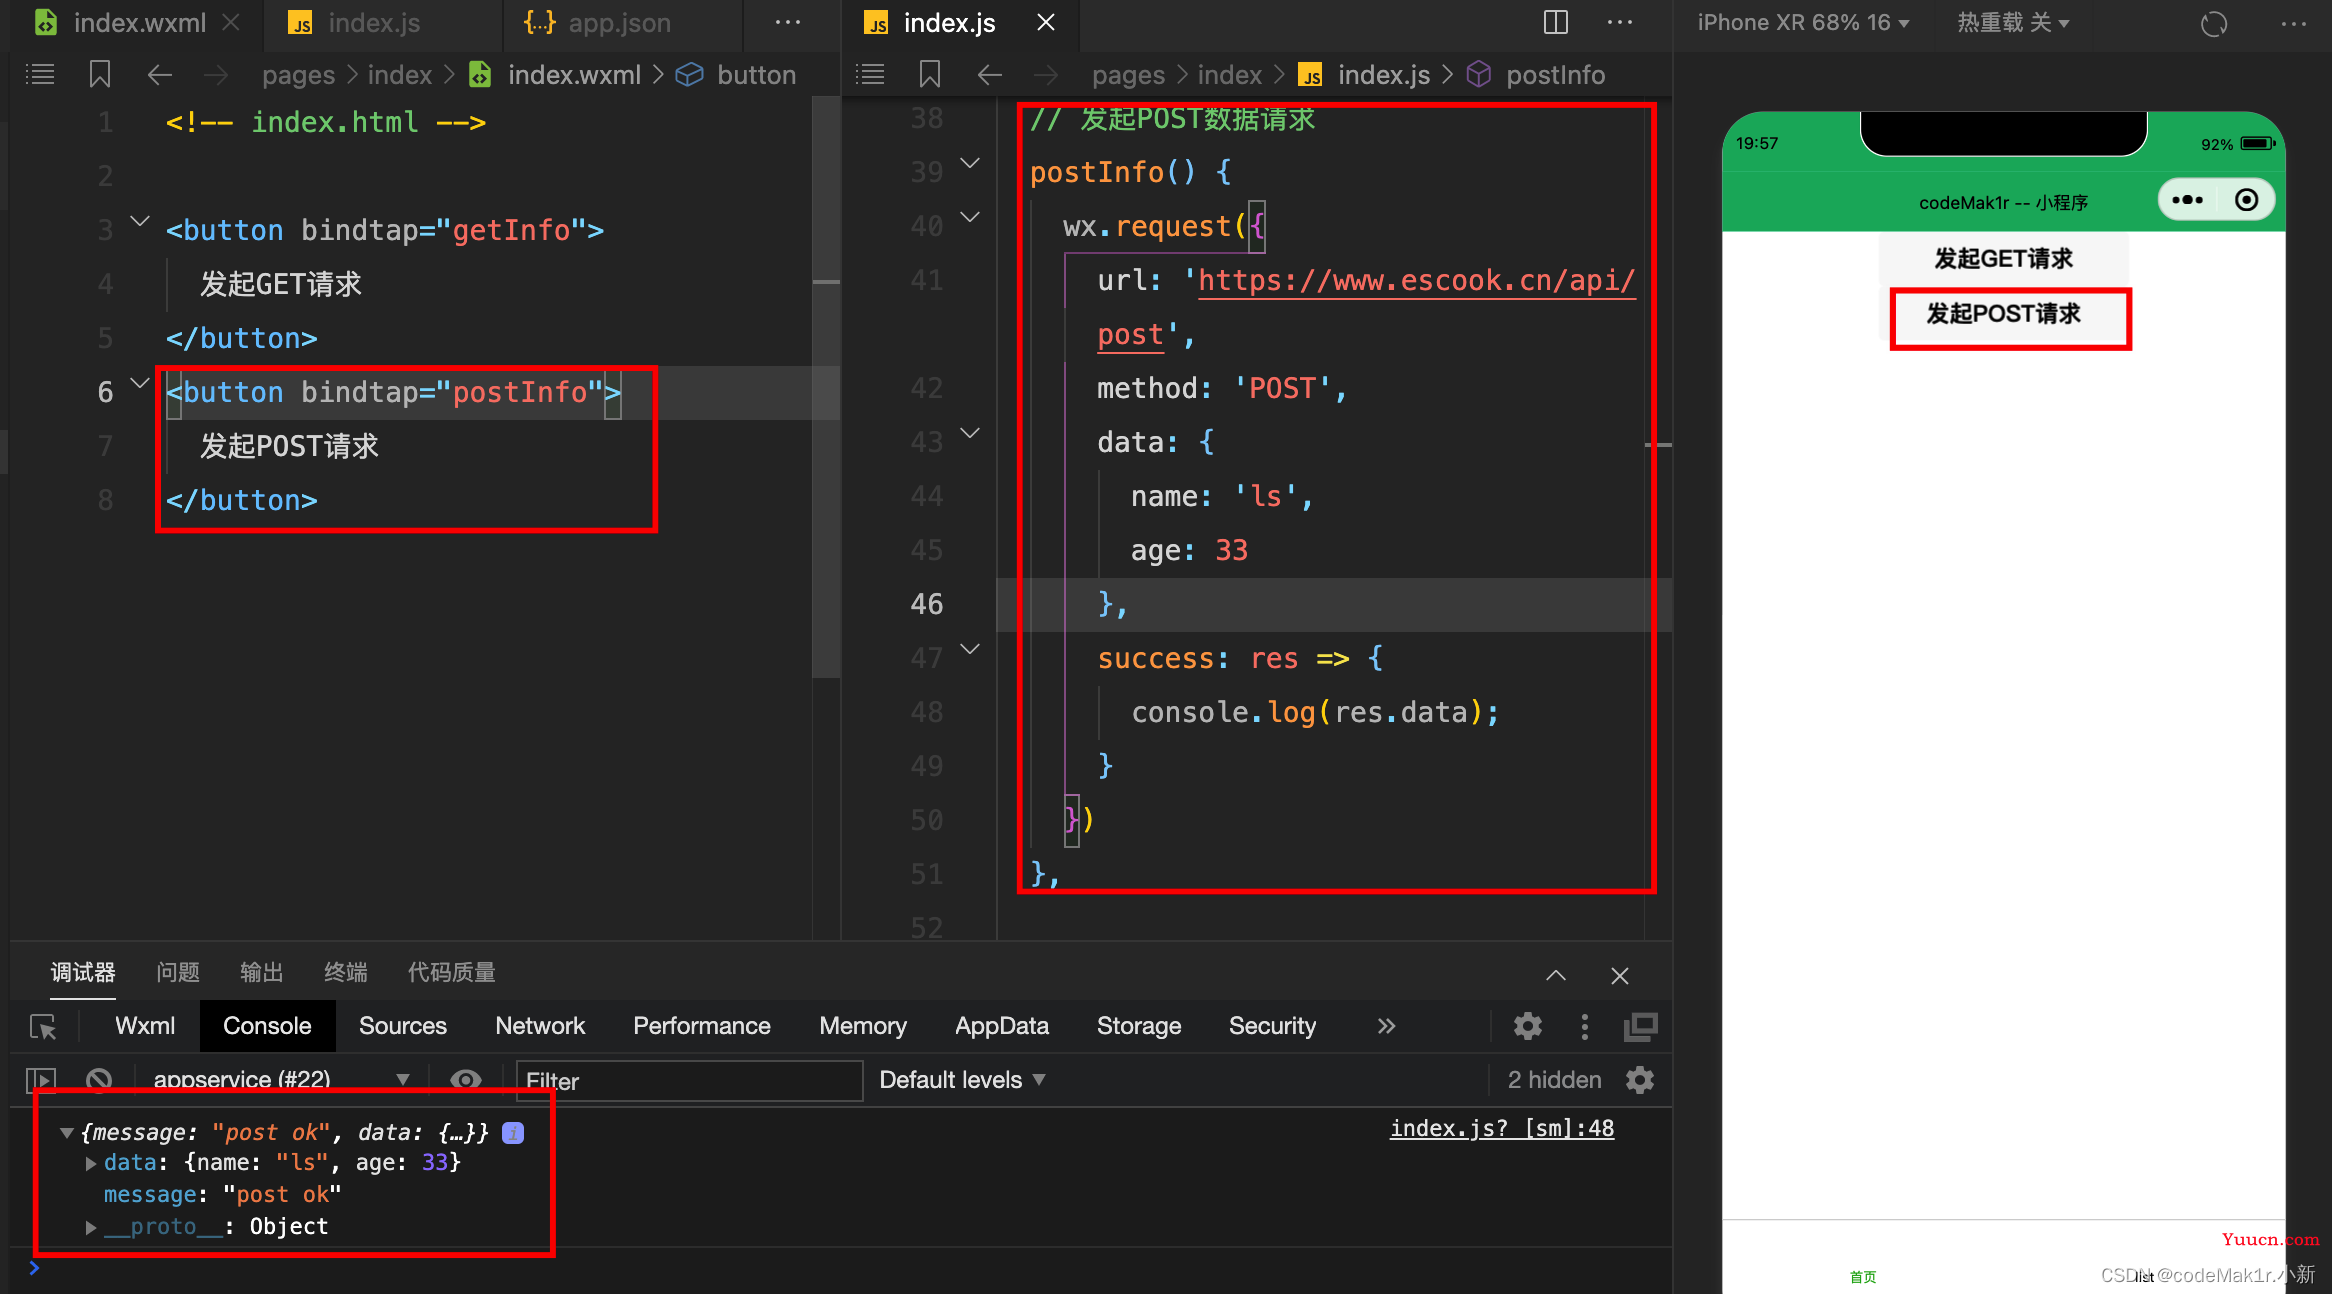2332x1294 pixels.
Task: Close the debugger panel
Action: point(1620,975)
